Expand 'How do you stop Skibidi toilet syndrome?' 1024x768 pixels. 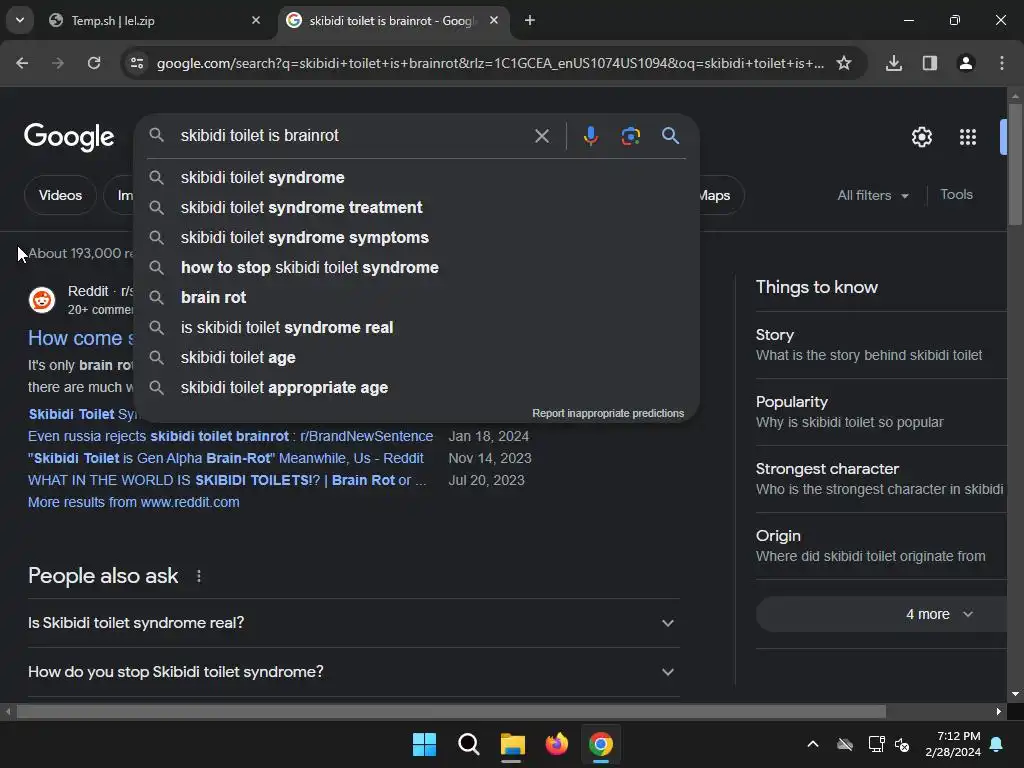[x=353, y=672]
